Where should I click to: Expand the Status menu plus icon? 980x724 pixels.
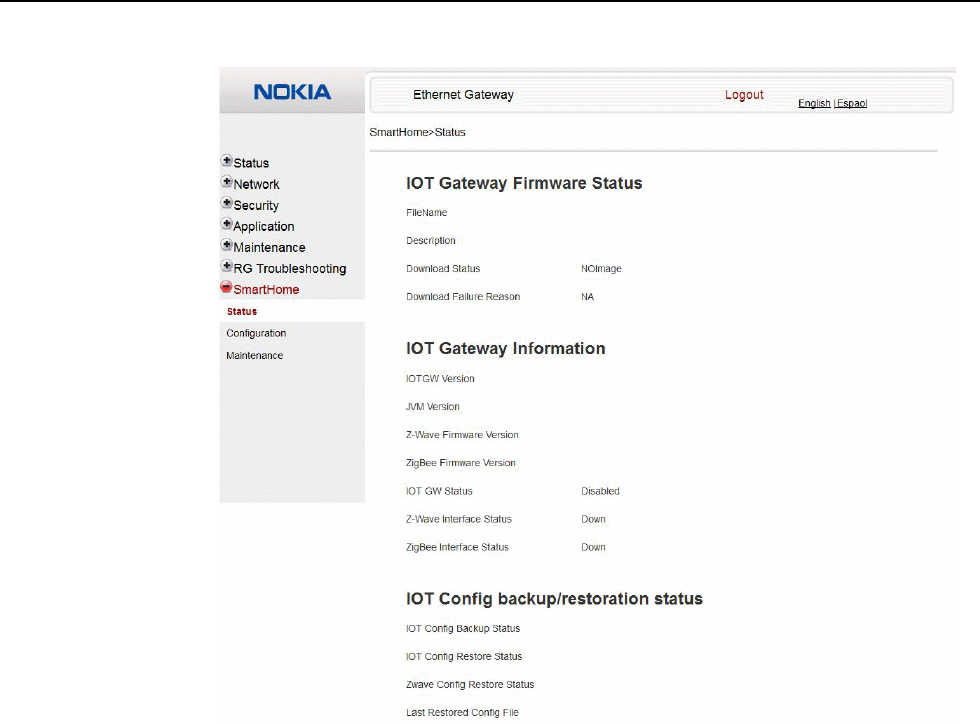pos(227,162)
